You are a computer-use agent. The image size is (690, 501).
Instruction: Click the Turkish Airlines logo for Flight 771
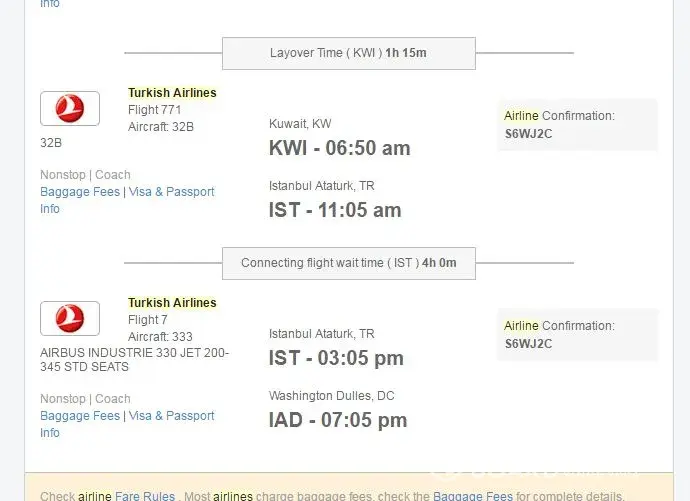pyautogui.click(x=70, y=108)
